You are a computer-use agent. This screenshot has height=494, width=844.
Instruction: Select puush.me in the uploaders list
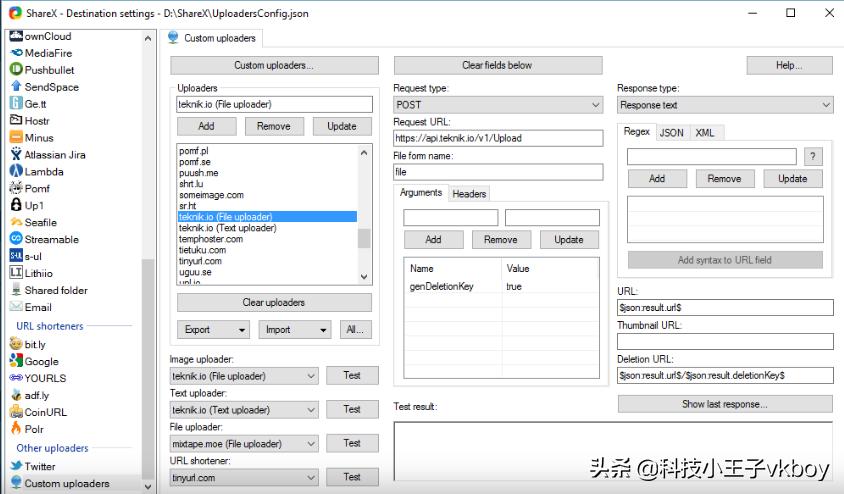[267, 173]
